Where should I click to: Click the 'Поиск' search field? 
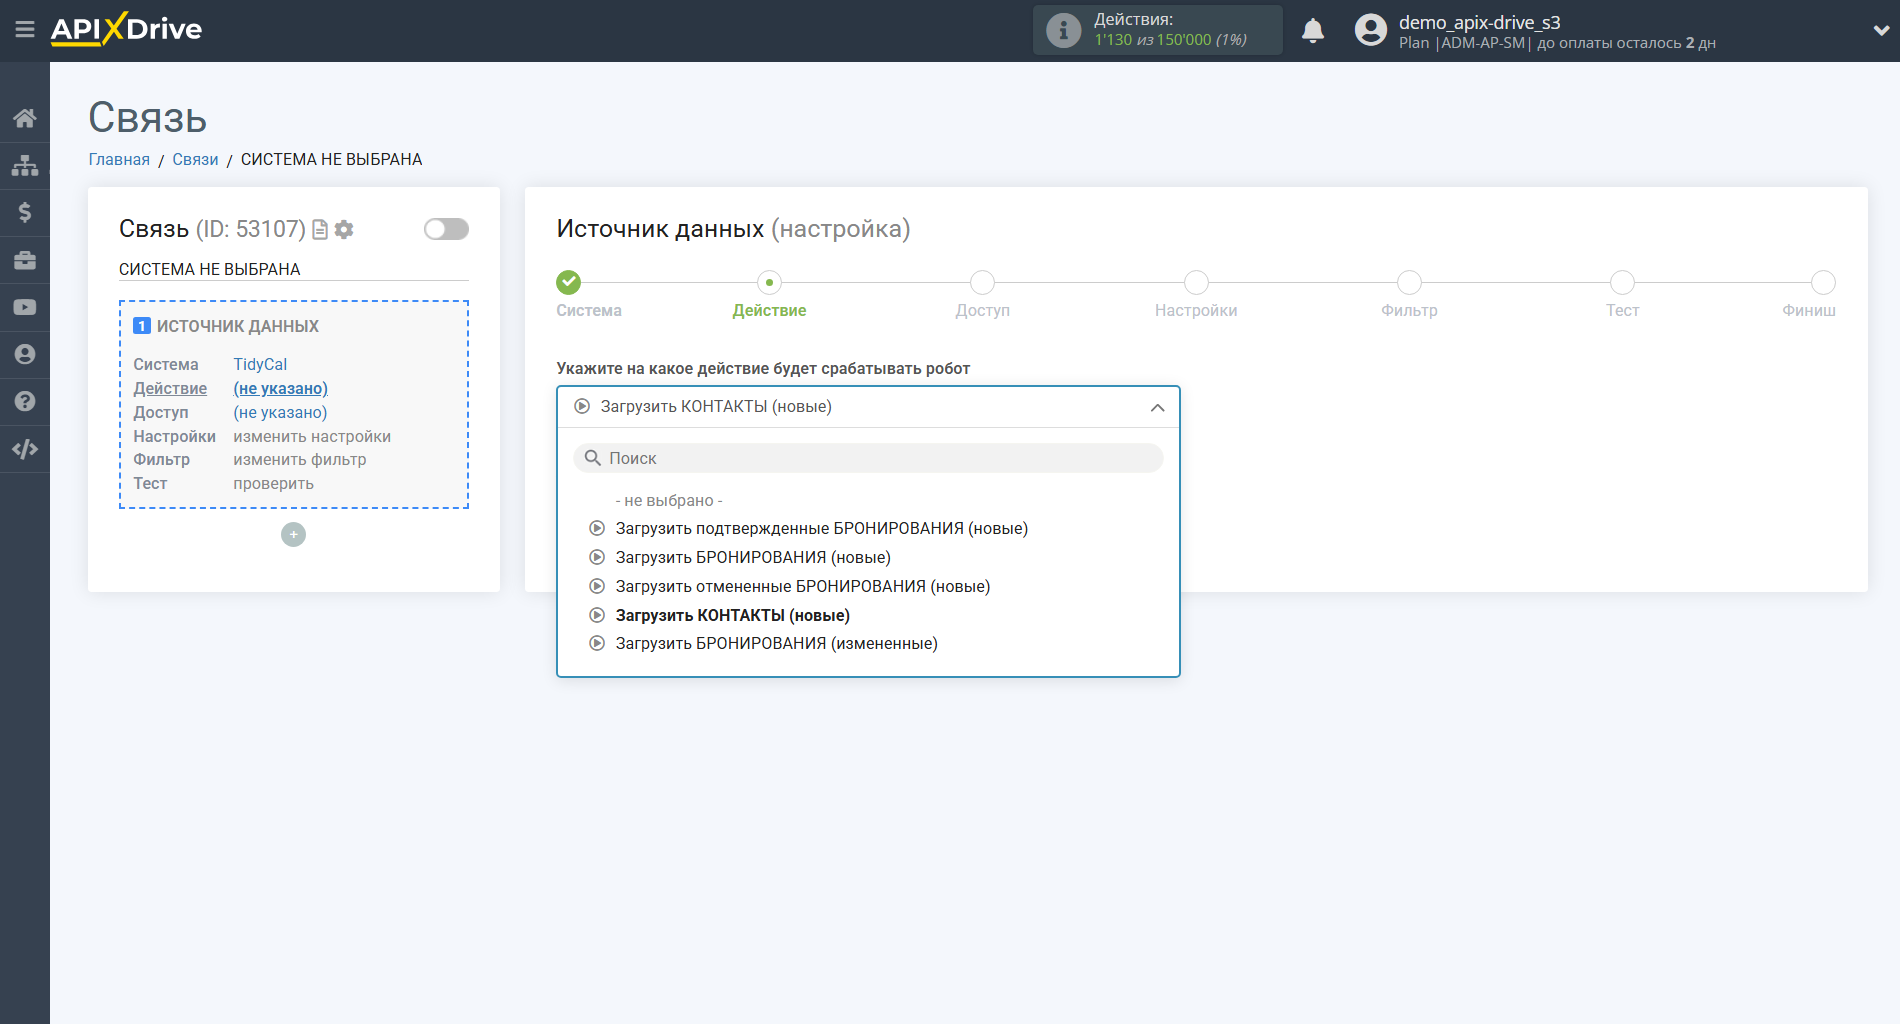[x=868, y=458]
